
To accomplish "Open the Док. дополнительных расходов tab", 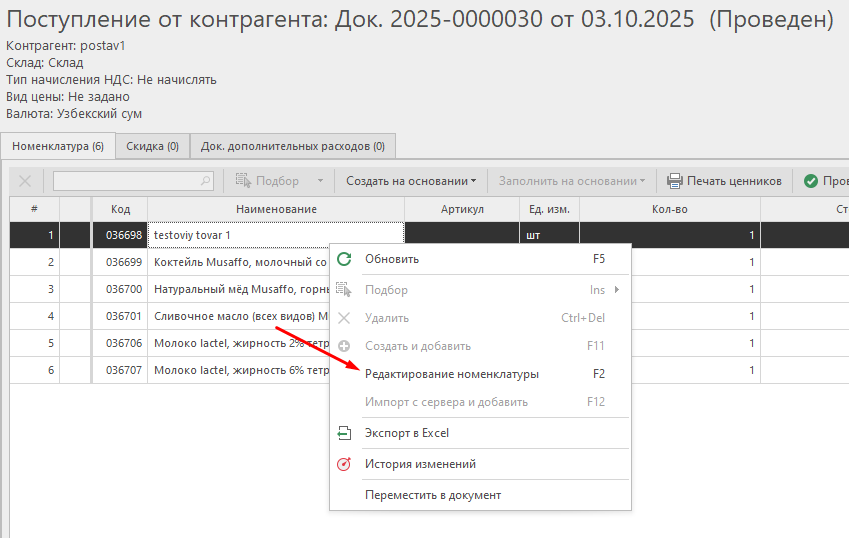I will (292, 146).
